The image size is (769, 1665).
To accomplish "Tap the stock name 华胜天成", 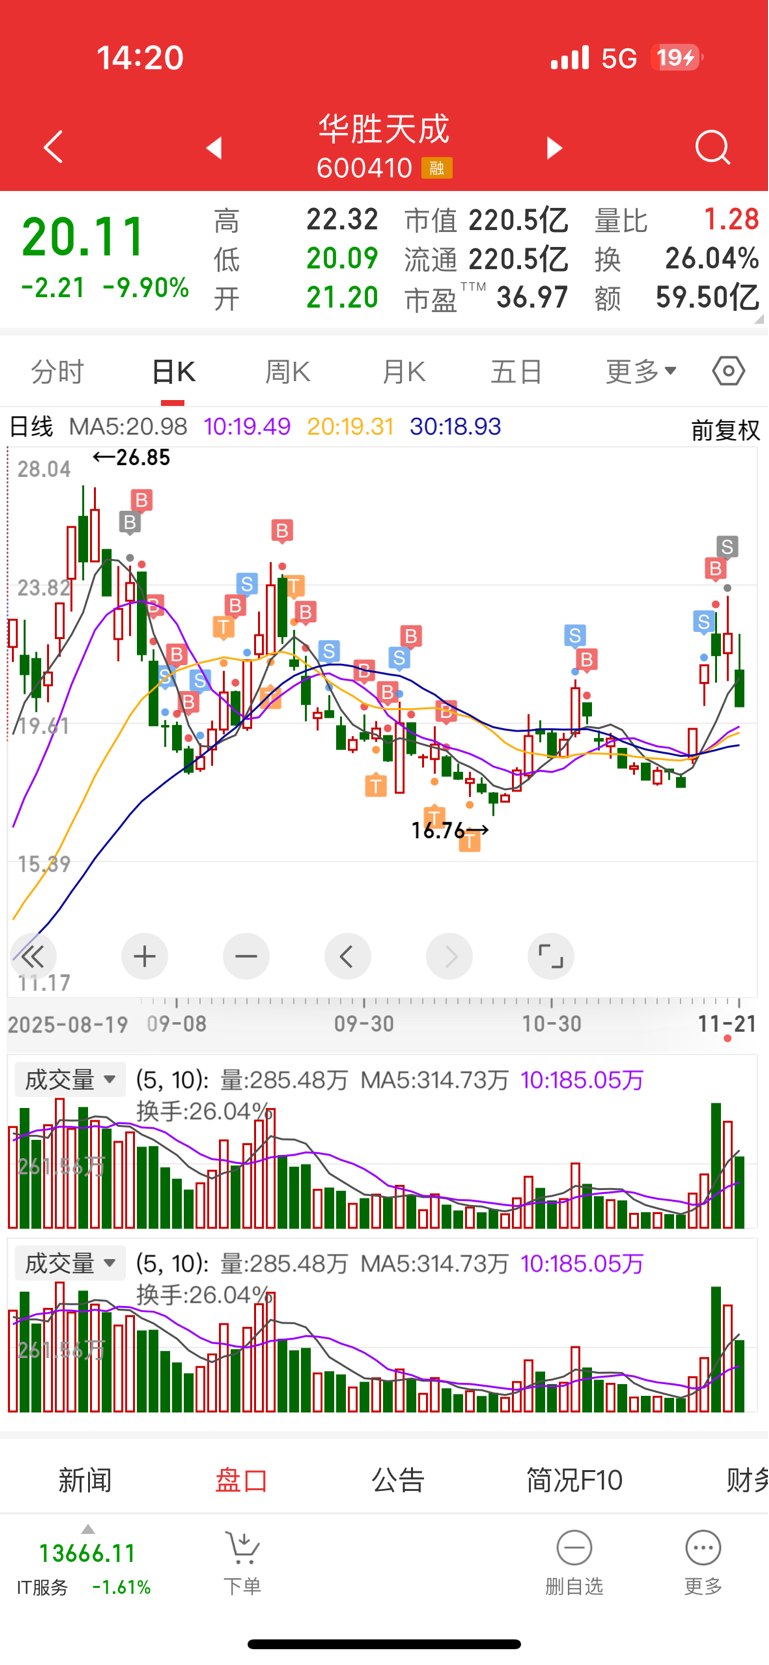I will 384,129.
